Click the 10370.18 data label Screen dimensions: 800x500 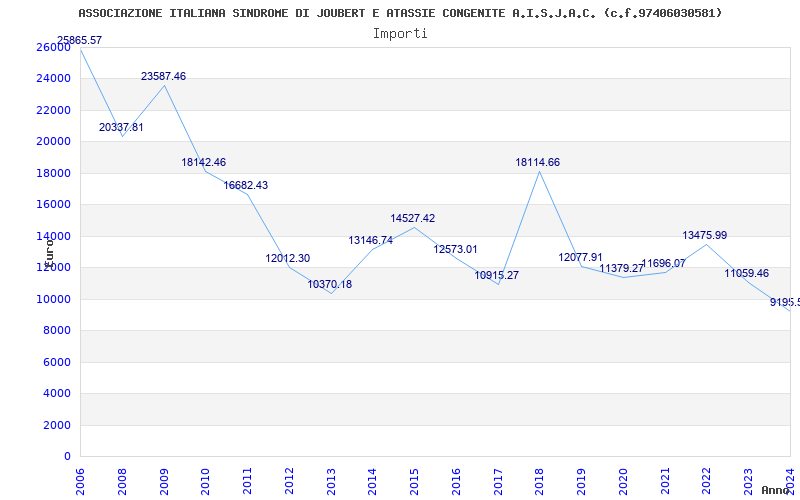pos(330,285)
